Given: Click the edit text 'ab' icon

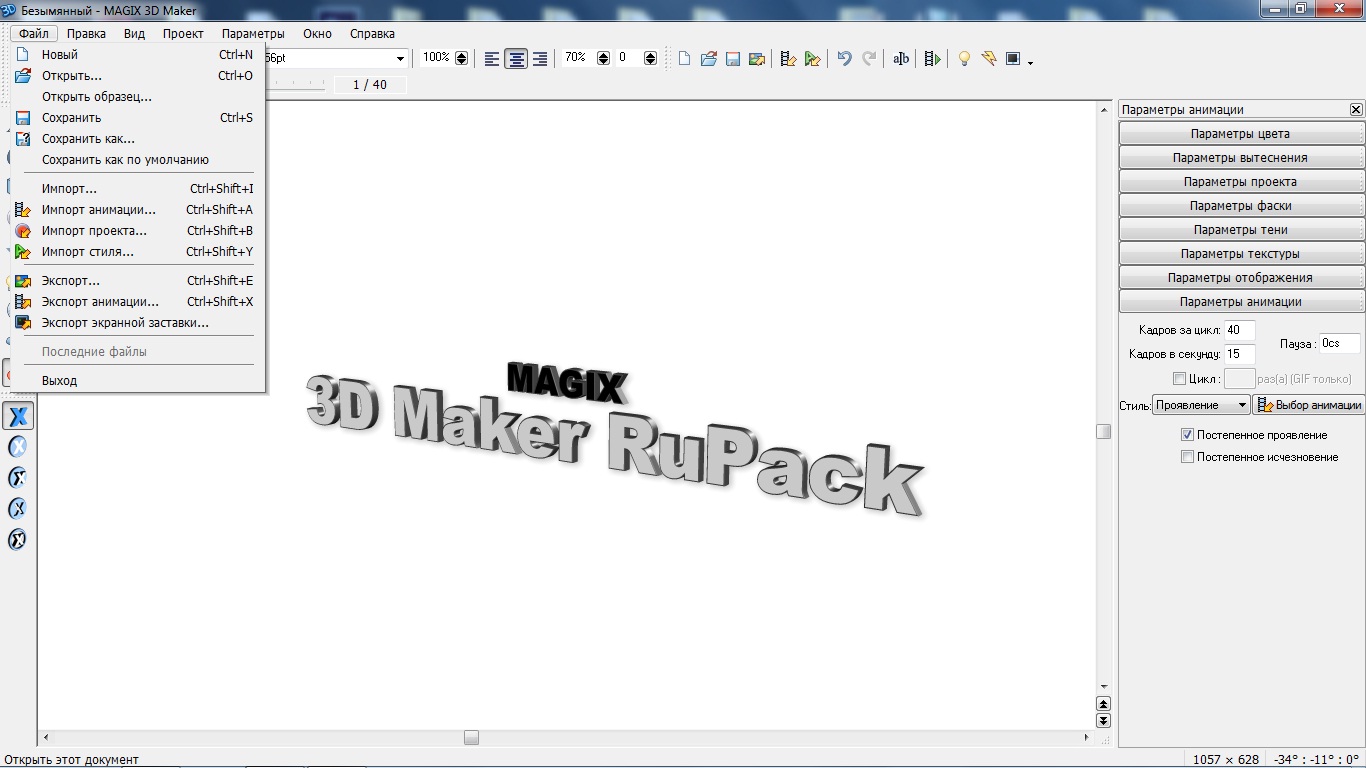Looking at the screenshot, I should coord(901,59).
